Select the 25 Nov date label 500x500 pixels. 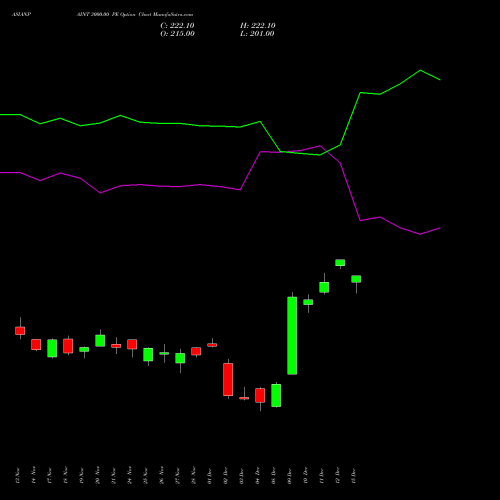(146, 475)
